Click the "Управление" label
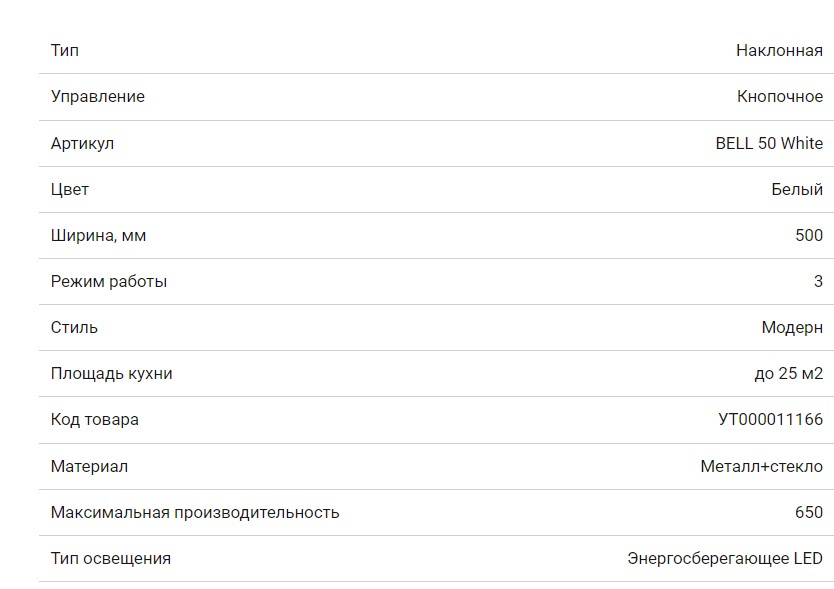 98,96
